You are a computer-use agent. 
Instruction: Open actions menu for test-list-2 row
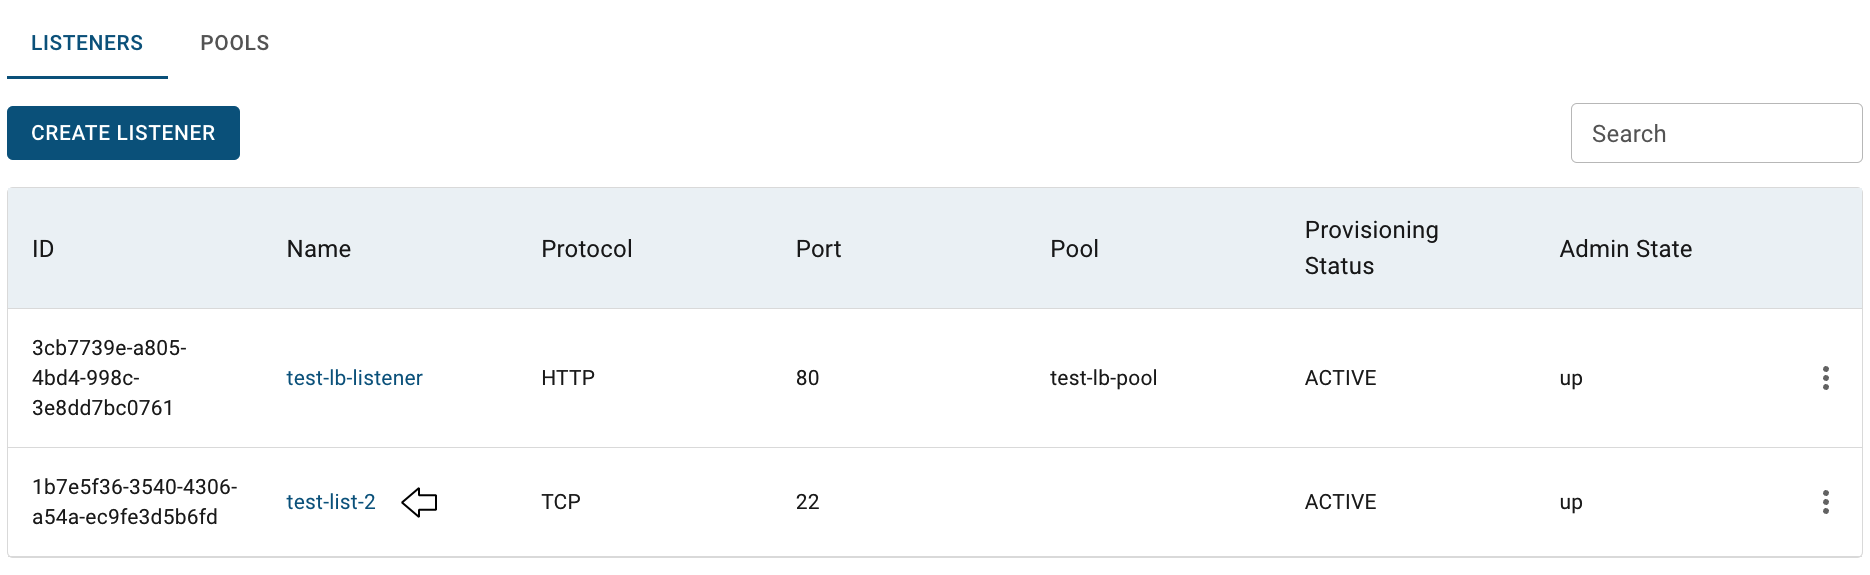1825,502
